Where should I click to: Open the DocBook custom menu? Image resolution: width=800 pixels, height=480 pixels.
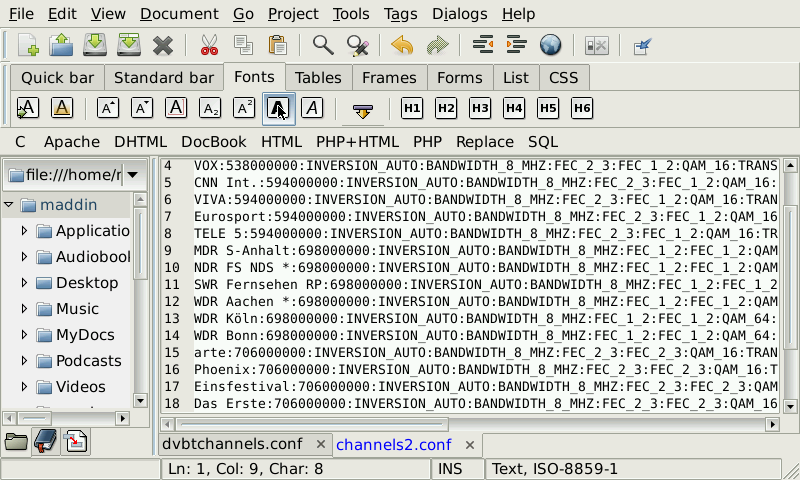[x=213, y=142]
